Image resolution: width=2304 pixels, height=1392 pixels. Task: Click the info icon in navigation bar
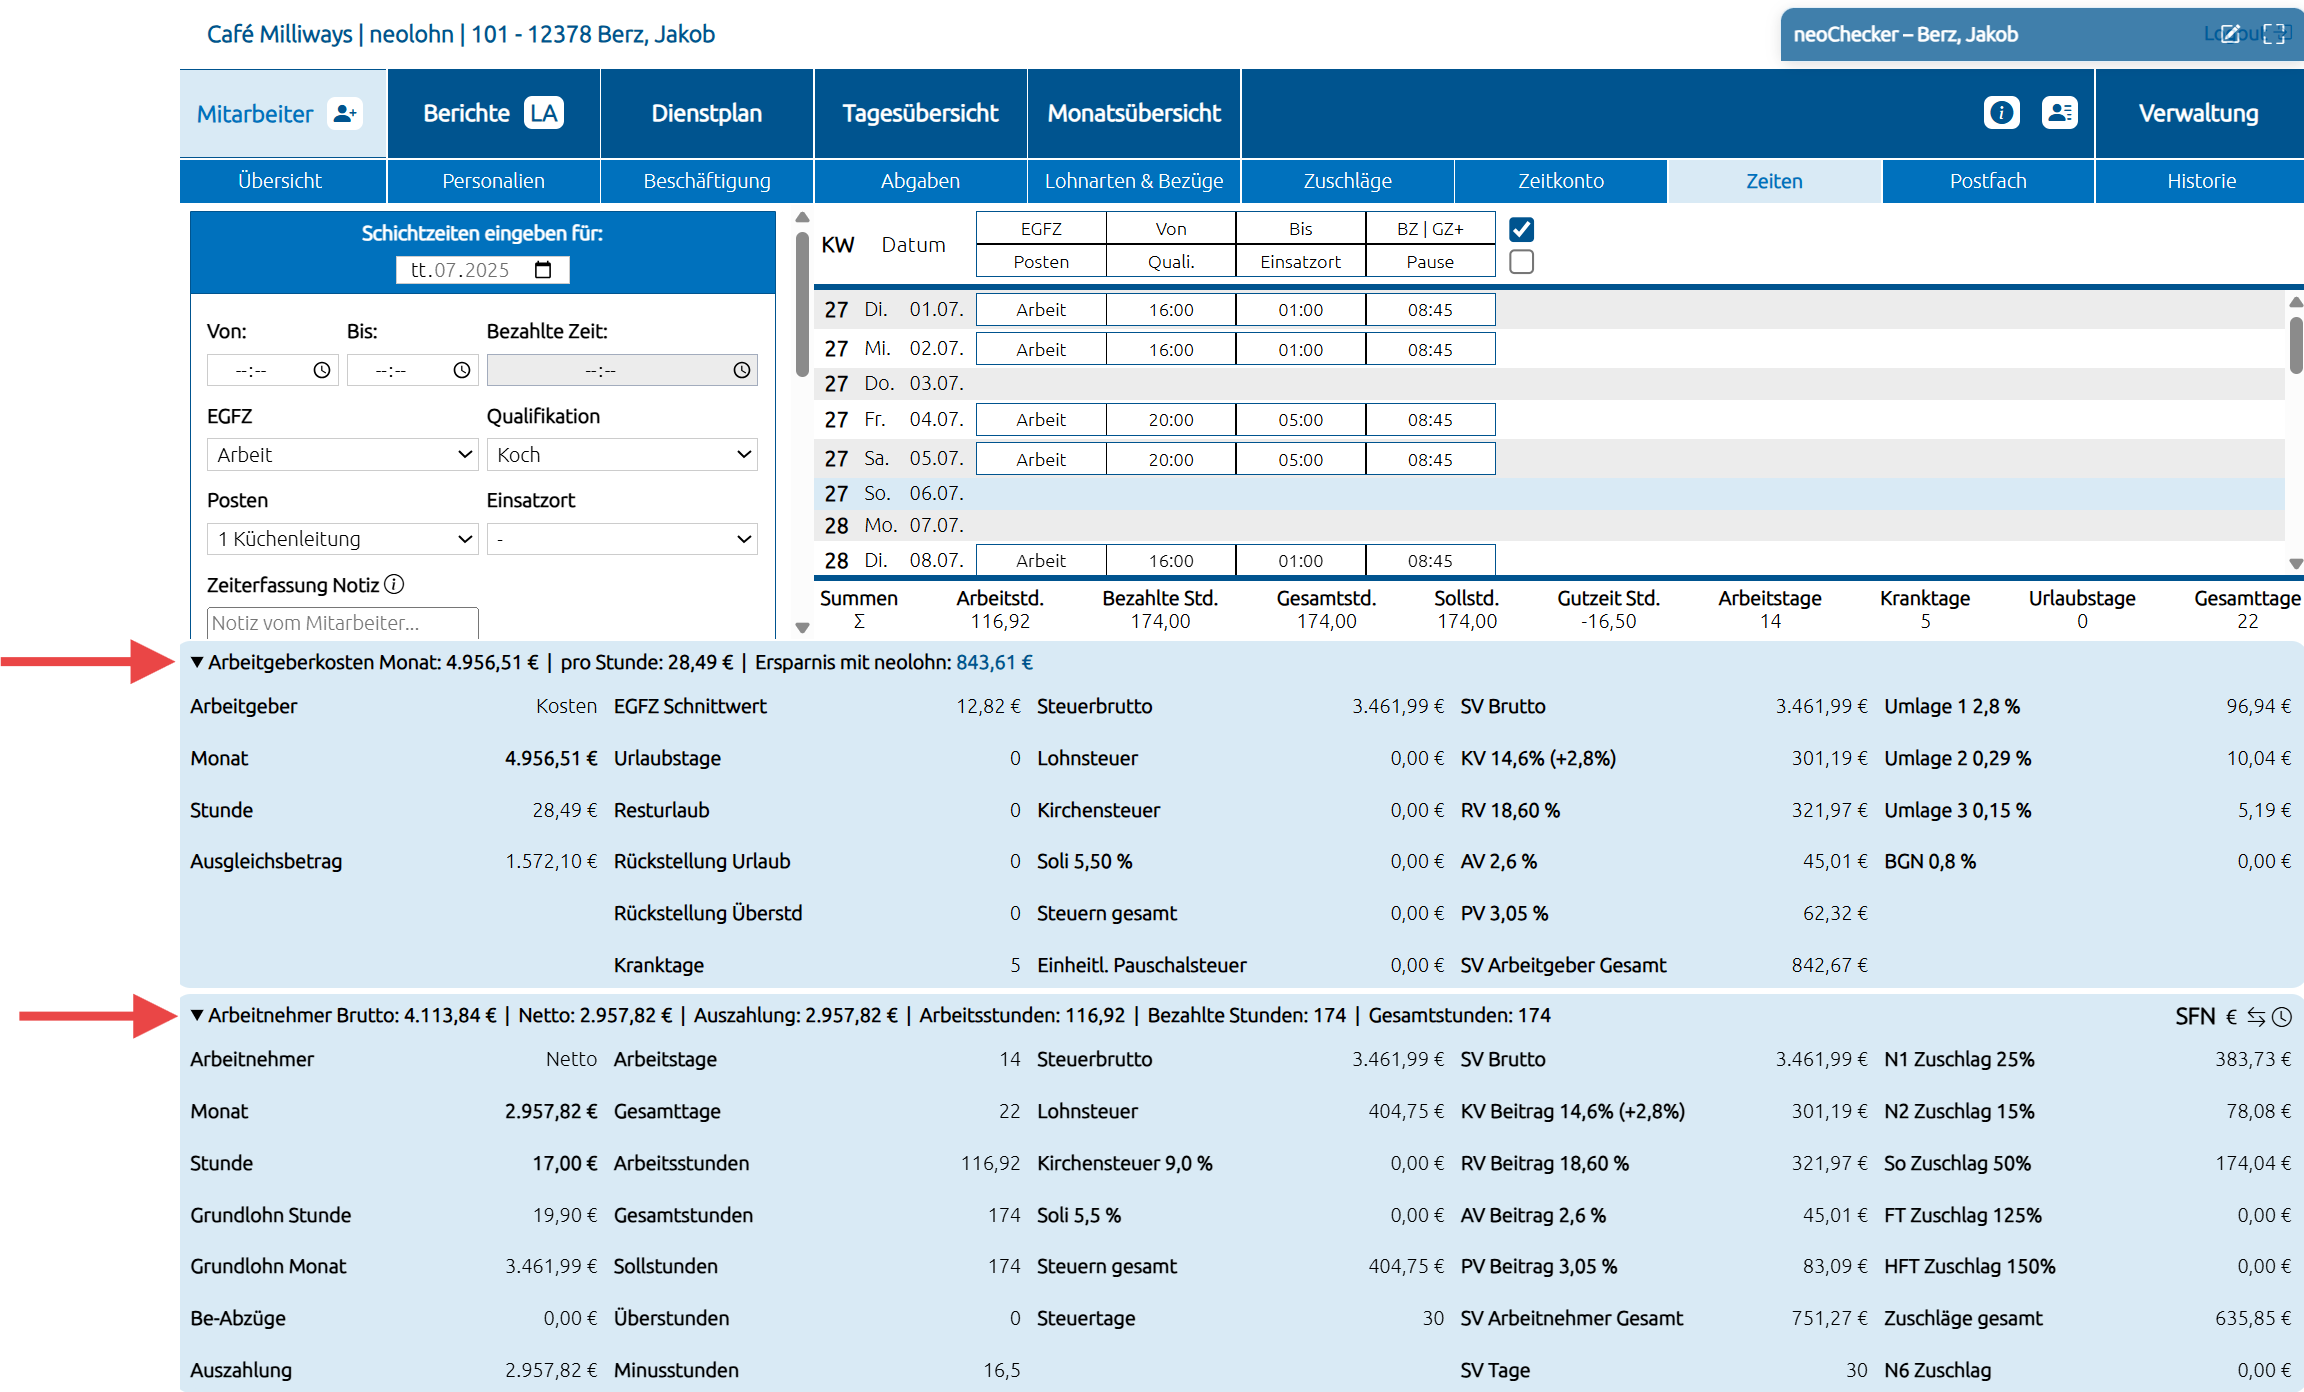tap(2001, 113)
